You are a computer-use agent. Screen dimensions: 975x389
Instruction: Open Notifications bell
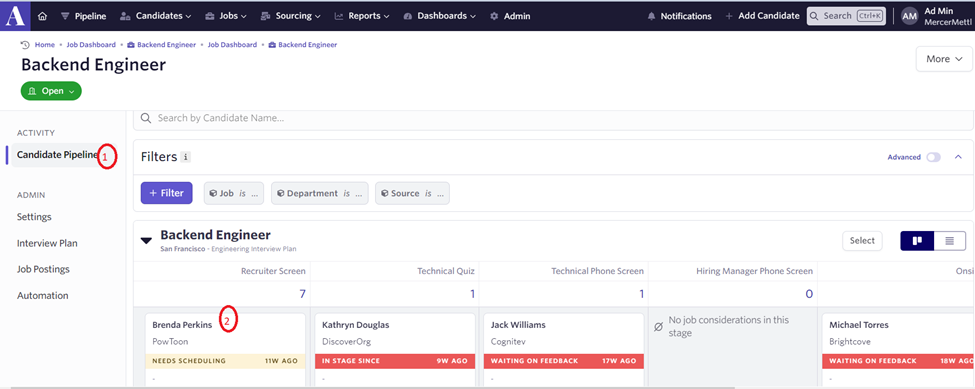(679, 16)
